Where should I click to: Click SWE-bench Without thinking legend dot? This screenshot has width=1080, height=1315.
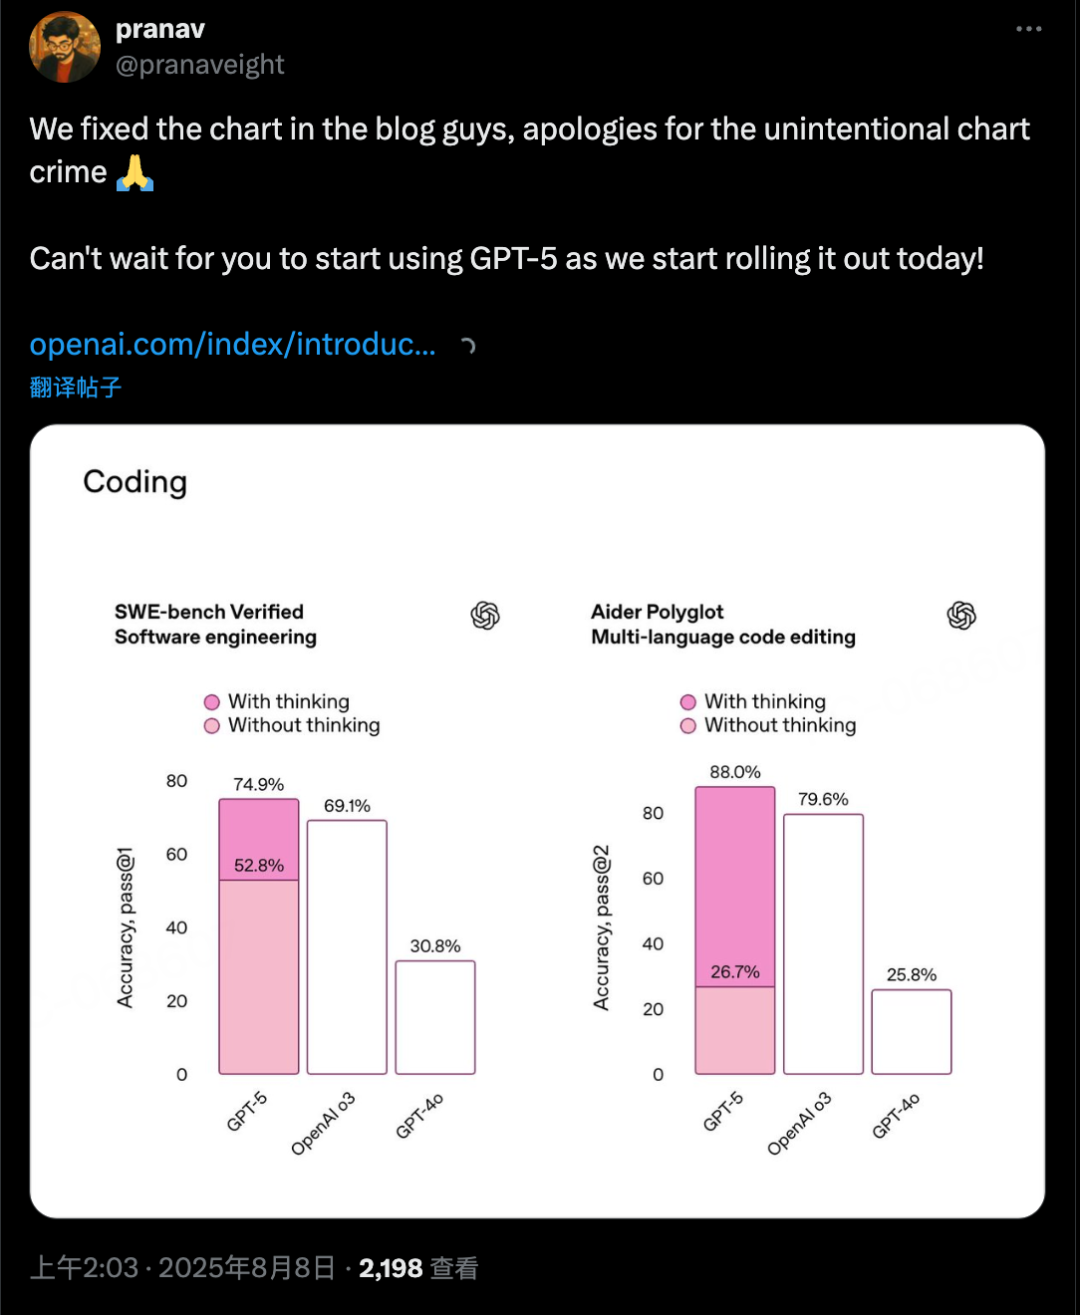pyautogui.click(x=212, y=726)
